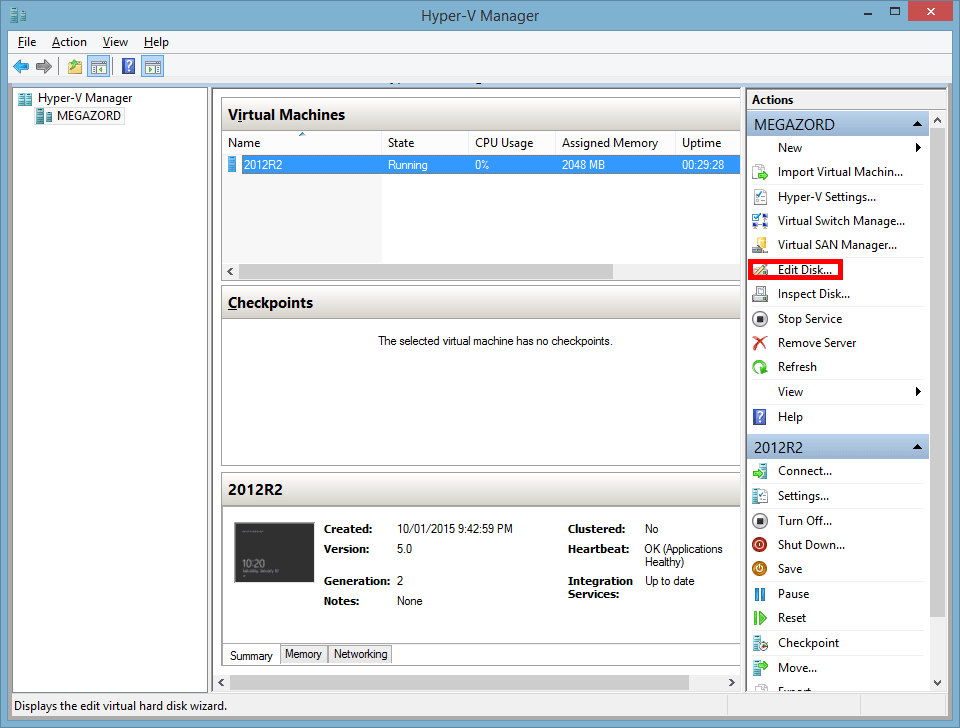This screenshot has width=960, height=728.
Task: Toggle Show/Hide Console Tree toolbar icon
Action: 99,66
